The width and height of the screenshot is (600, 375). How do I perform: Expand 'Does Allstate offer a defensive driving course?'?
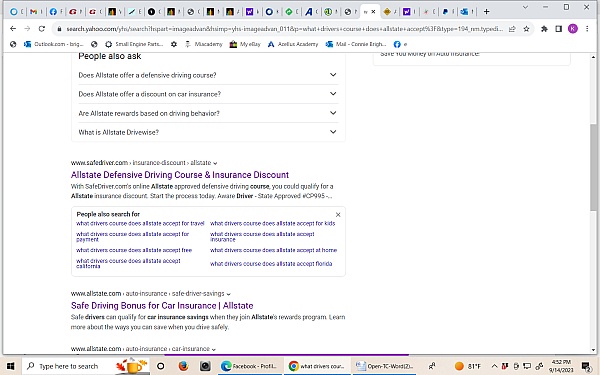[x=208, y=75]
